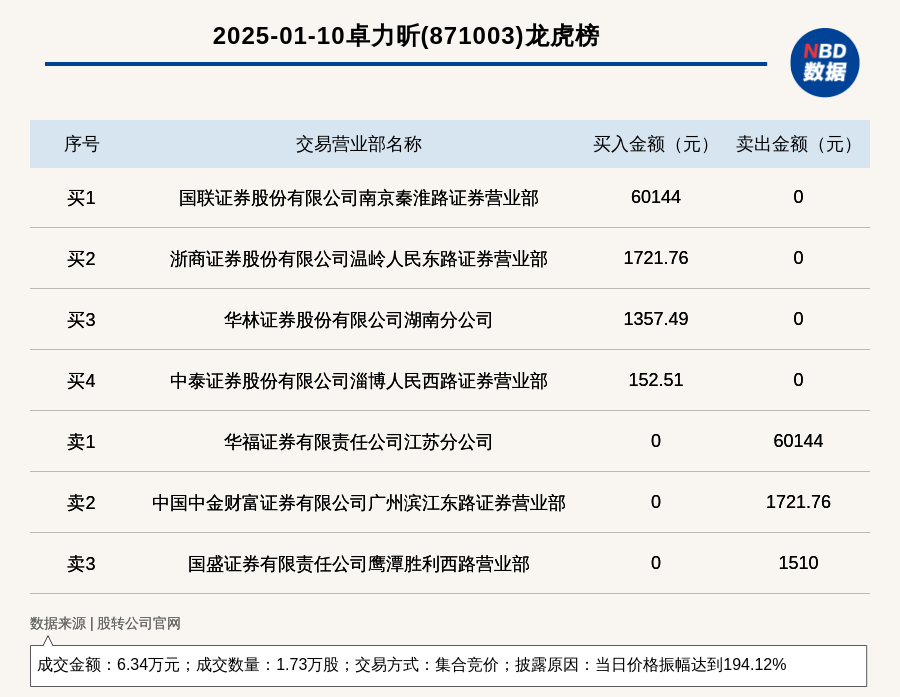Click 华林证券股份有限公司湖南分公司
Screen dimensions: 900x697
pos(359,320)
